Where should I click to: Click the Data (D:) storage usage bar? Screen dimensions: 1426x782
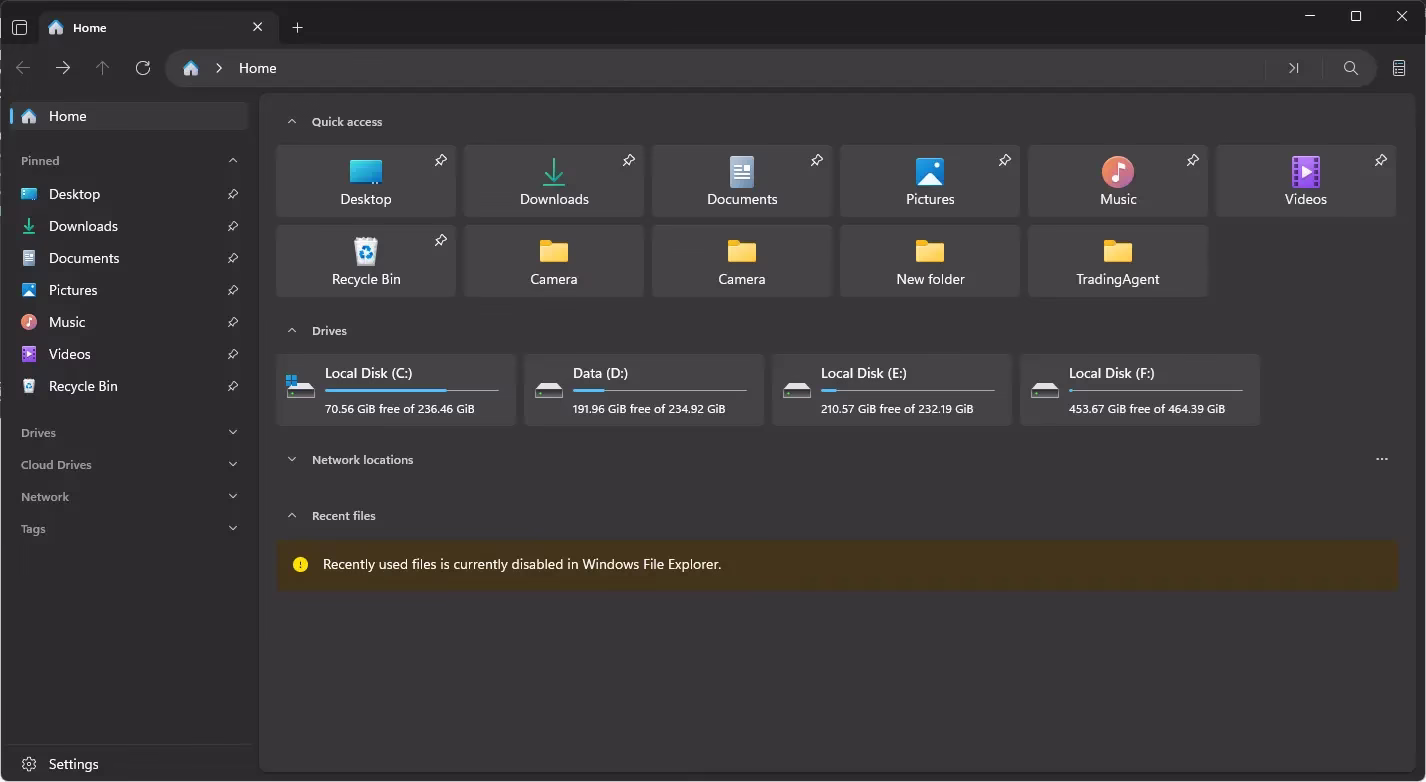659,390
